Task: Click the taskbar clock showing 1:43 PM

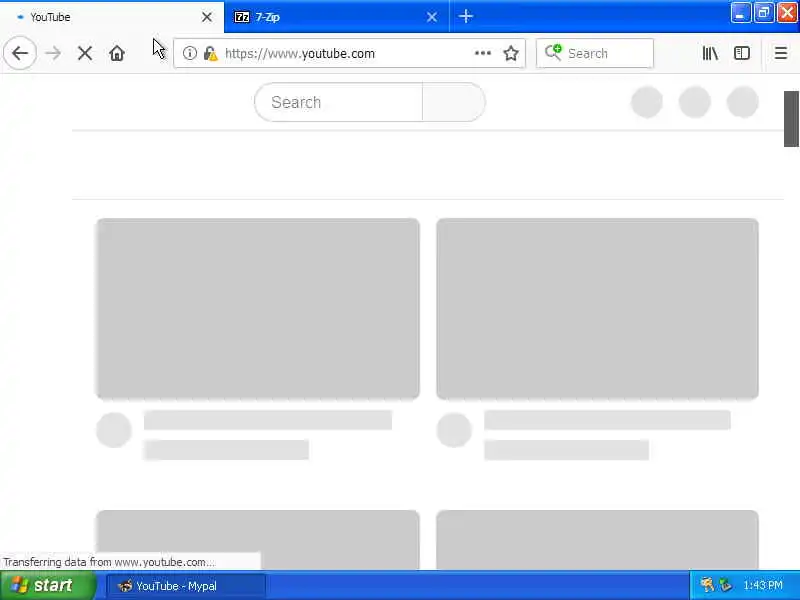Action: click(763, 585)
